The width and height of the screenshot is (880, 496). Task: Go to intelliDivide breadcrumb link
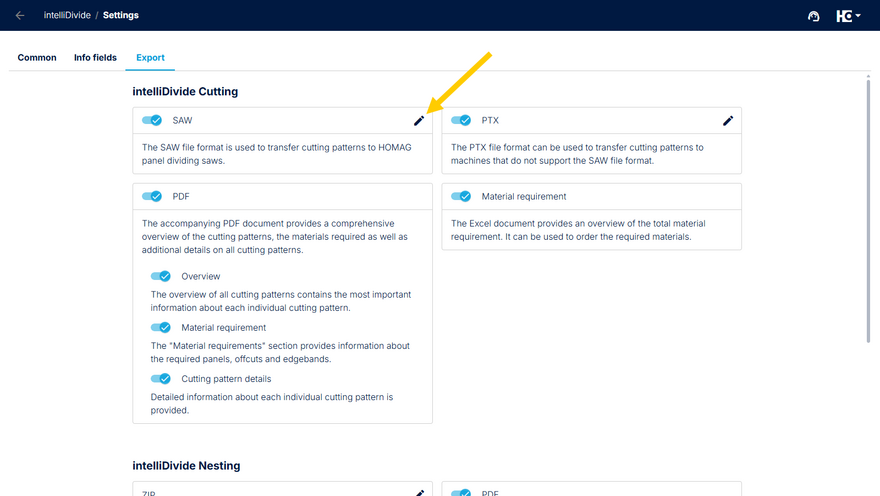tap(67, 15)
